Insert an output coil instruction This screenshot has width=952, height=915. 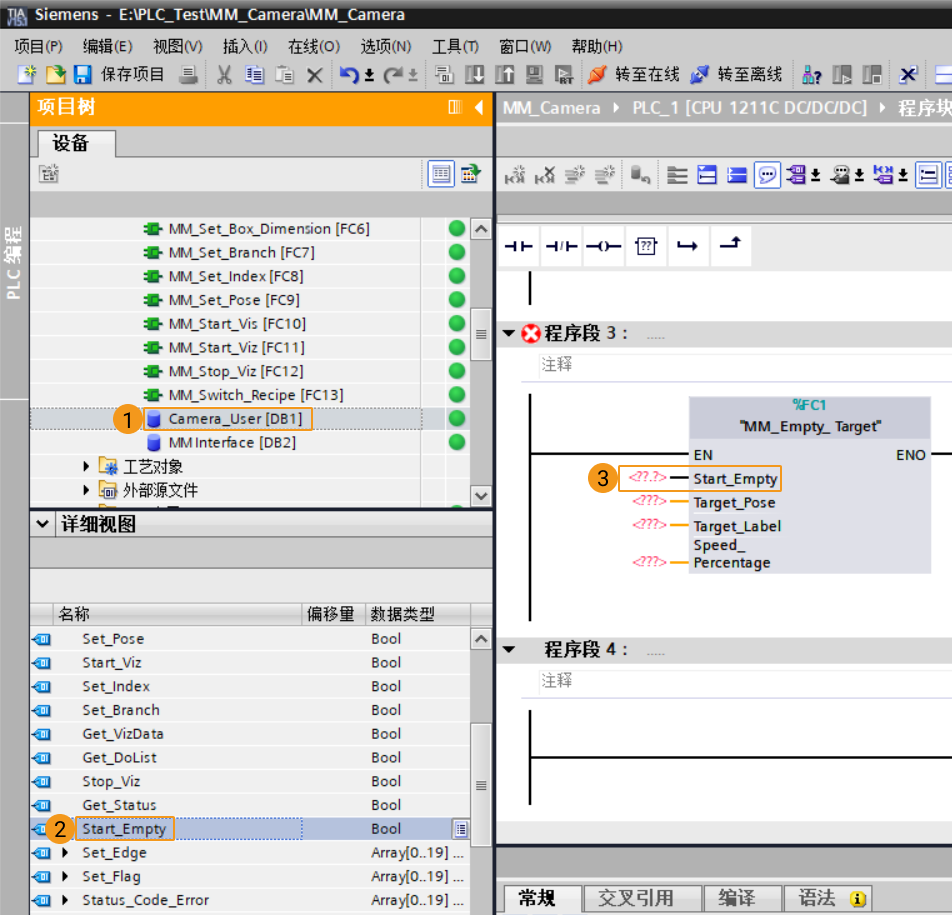(604, 246)
